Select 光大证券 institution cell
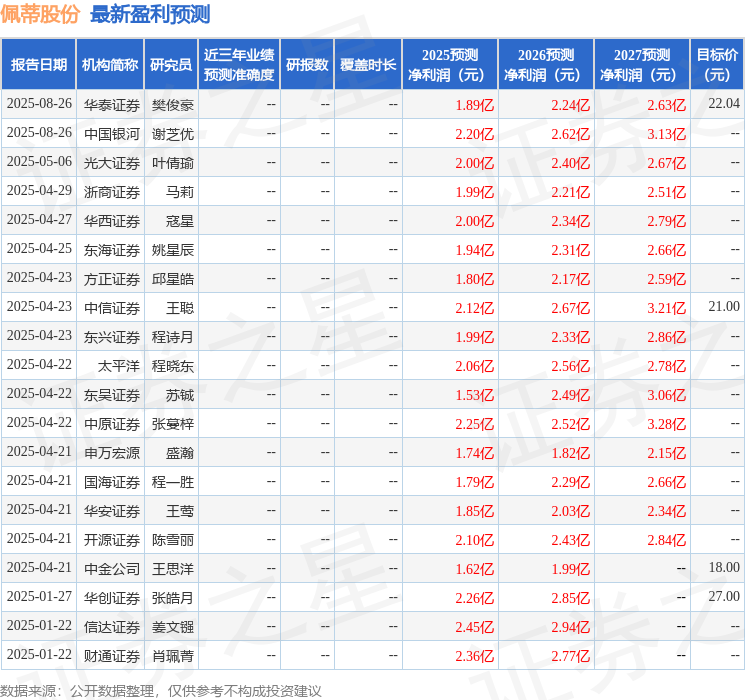The height and width of the screenshot is (700, 745). point(112,163)
